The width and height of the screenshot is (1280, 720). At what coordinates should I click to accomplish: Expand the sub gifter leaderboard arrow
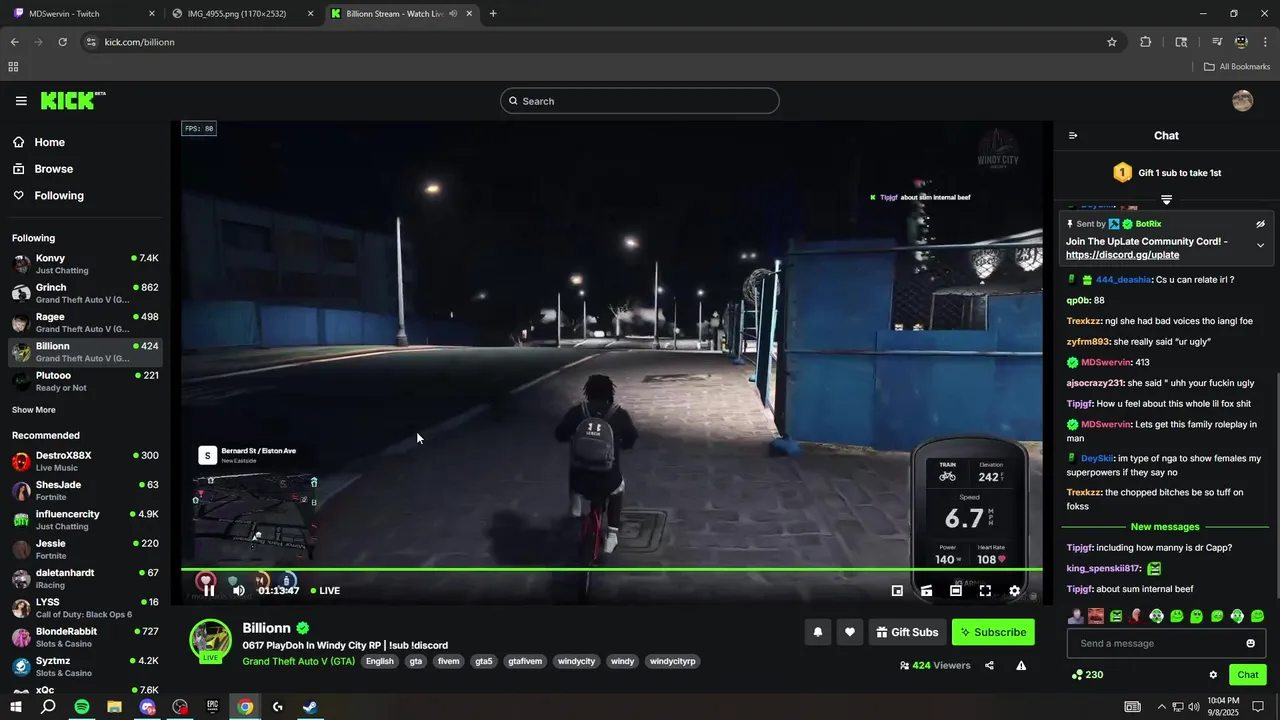pos(1166,200)
